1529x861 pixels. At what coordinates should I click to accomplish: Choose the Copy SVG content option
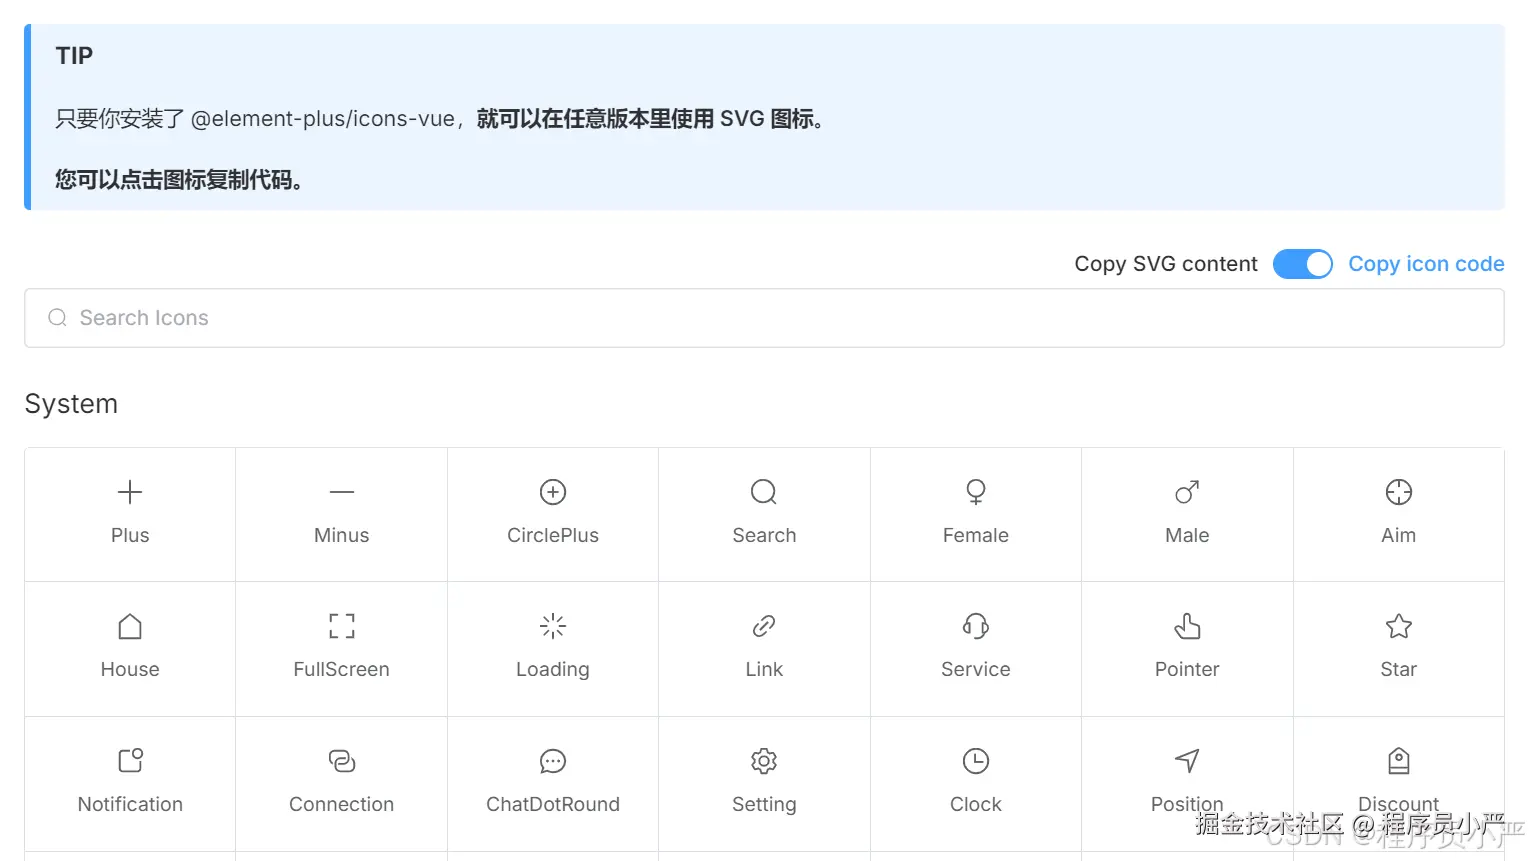point(1166,264)
